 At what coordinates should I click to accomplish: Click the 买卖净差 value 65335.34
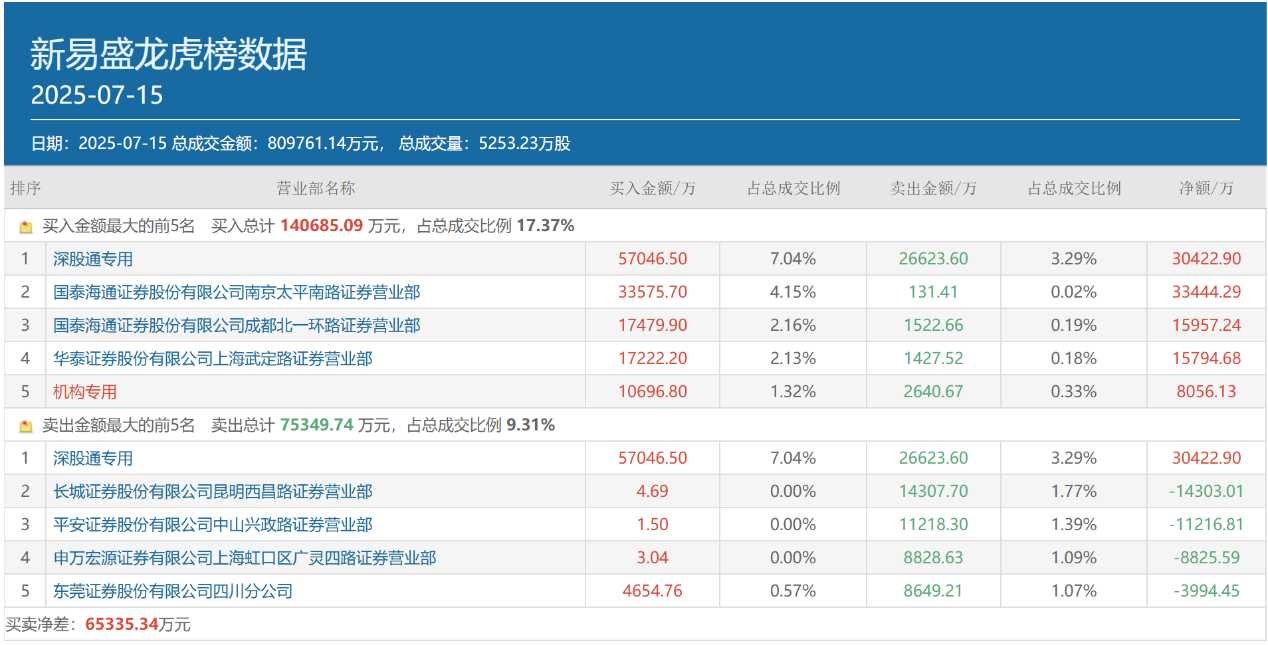(122, 625)
